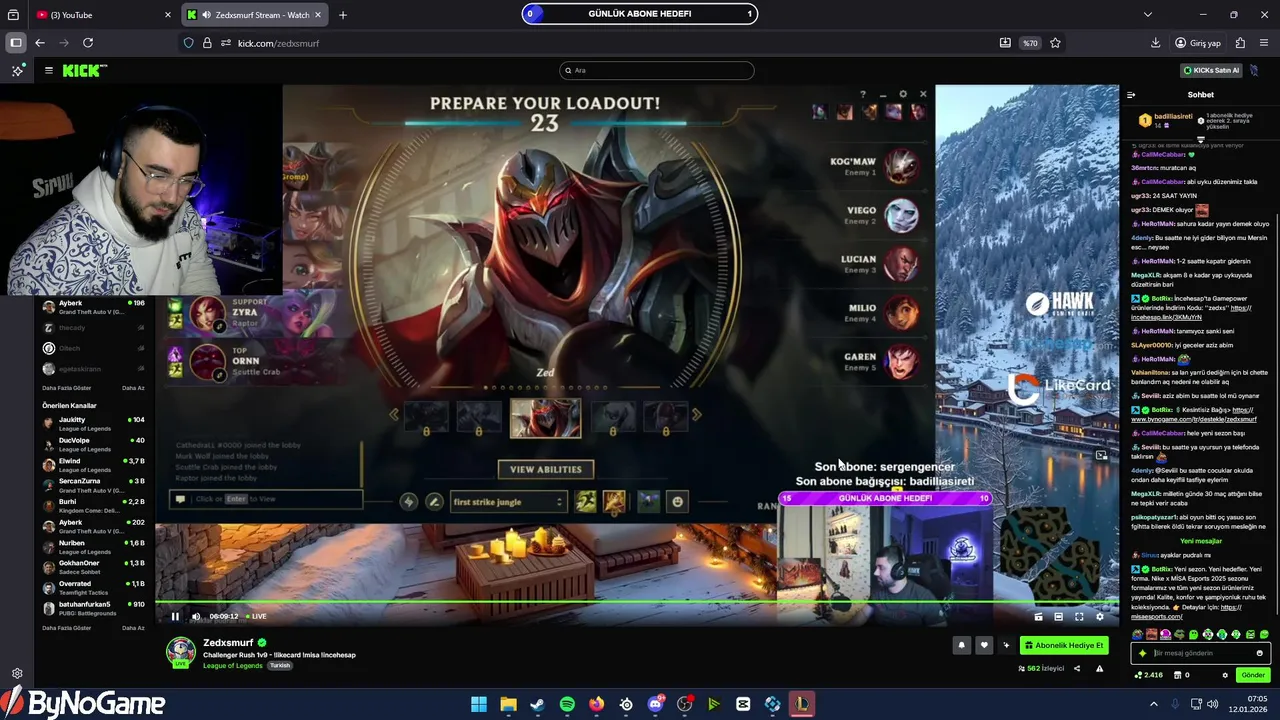Pause the stream video

[x=175, y=616]
